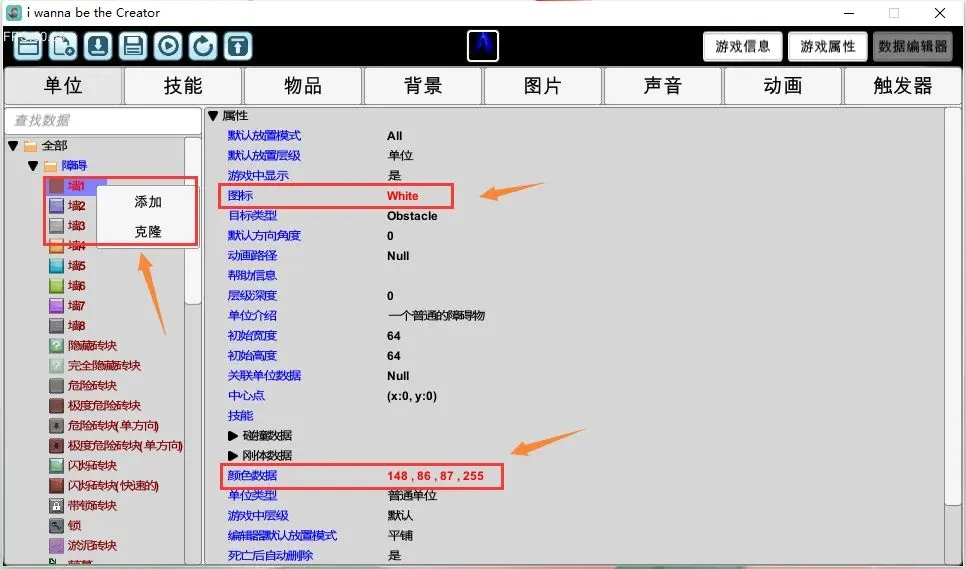
Task: Click the 关联单位数据 Null value
Action: point(398,376)
